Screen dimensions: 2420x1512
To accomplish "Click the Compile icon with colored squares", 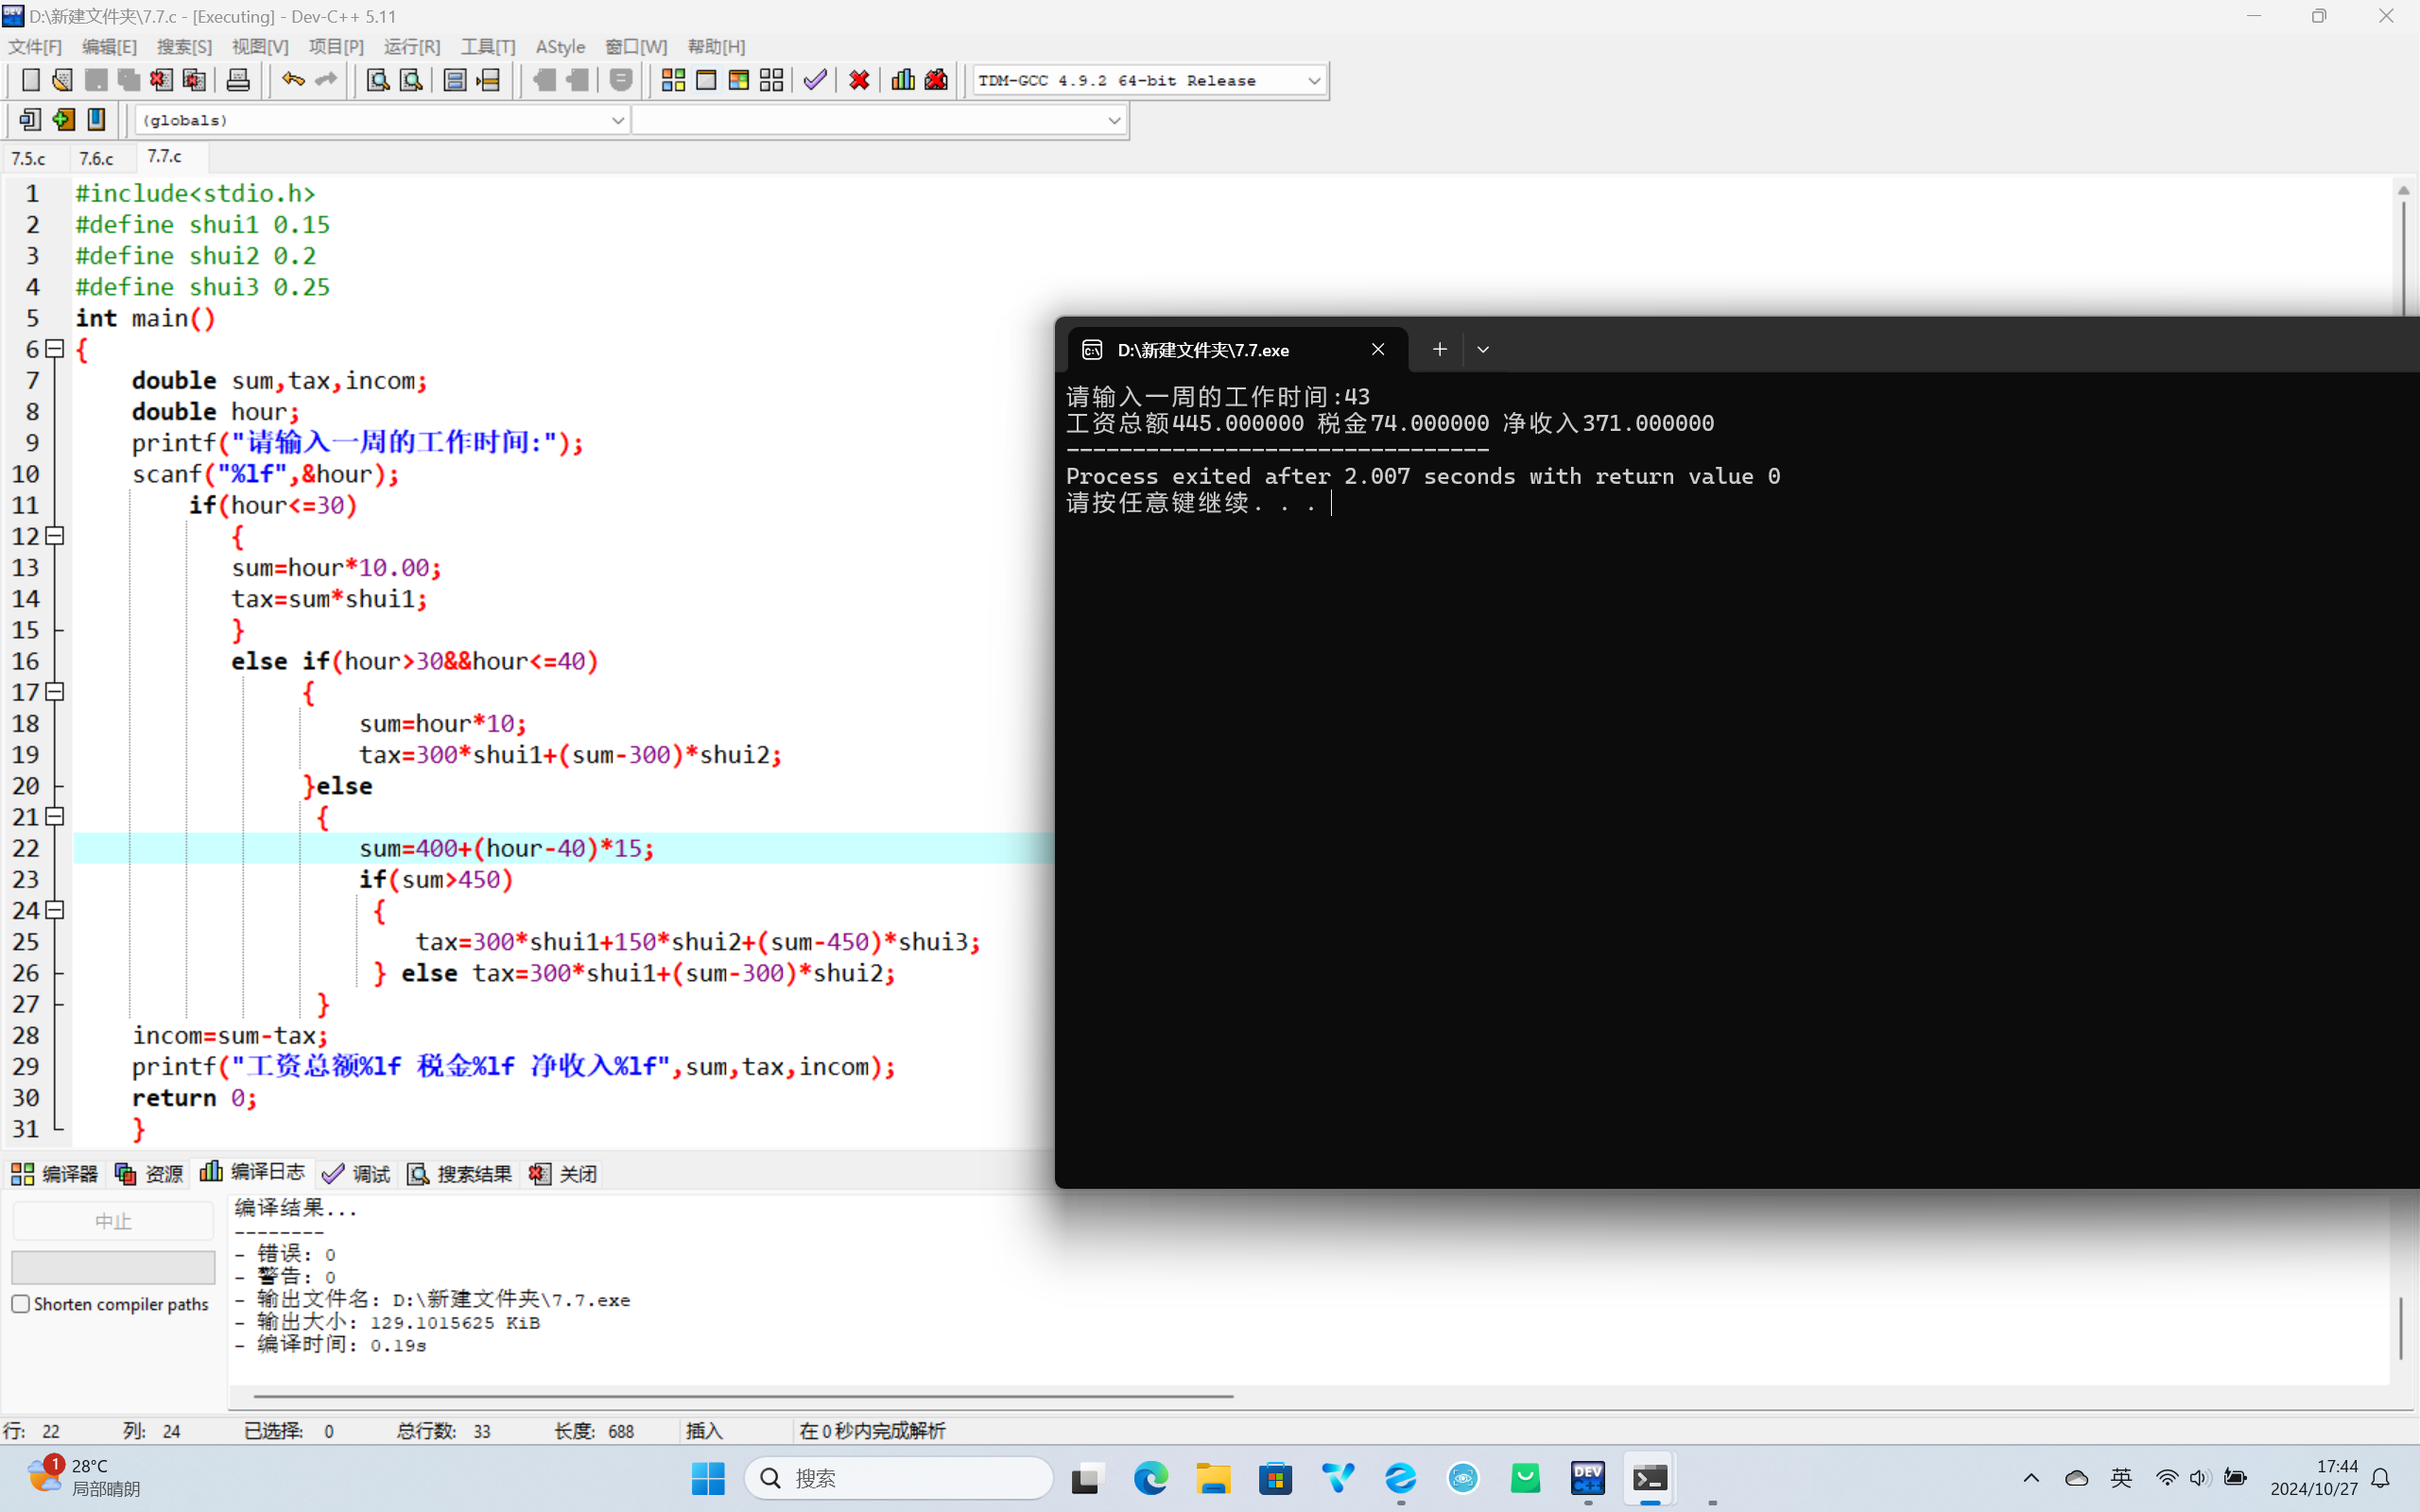I will (673, 80).
